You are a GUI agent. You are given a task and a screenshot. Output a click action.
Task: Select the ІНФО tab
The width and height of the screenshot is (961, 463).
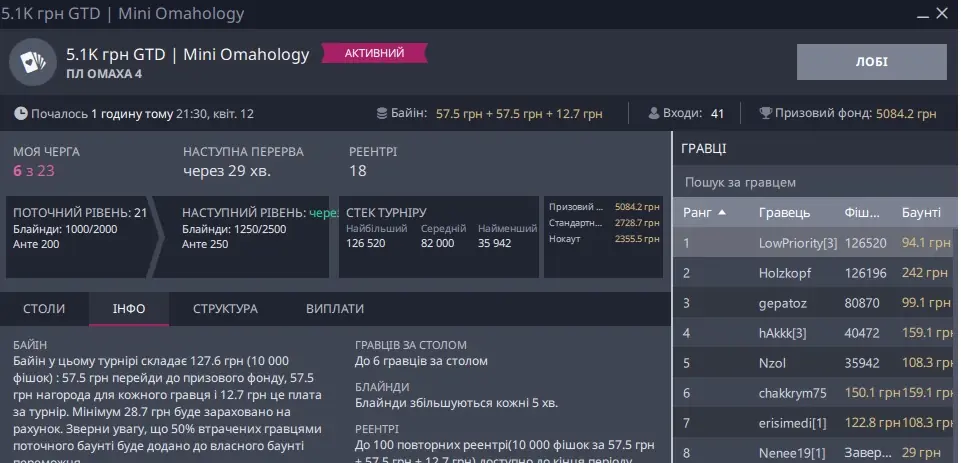pyautogui.click(x=129, y=309)
